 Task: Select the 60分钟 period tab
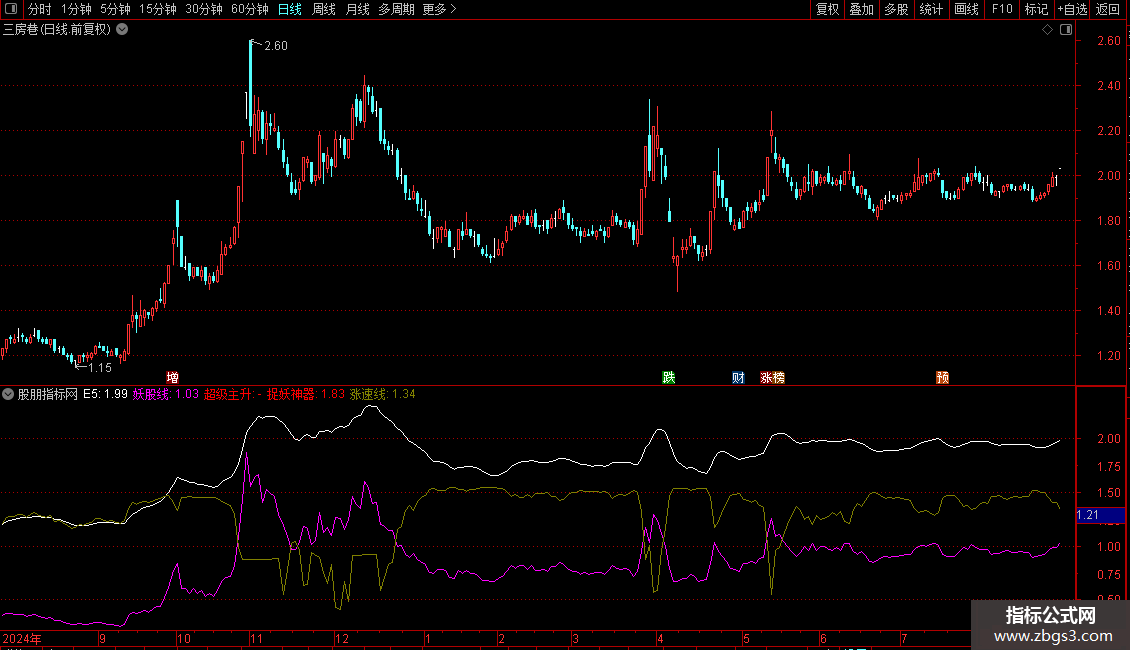coord(250,9)
